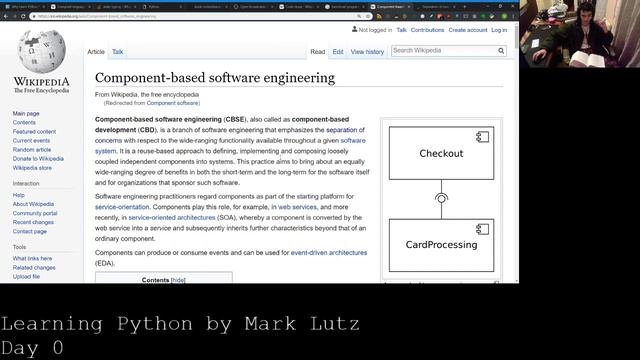
Task: Open Wikipedia store link
Action: [x=32, y=168]
